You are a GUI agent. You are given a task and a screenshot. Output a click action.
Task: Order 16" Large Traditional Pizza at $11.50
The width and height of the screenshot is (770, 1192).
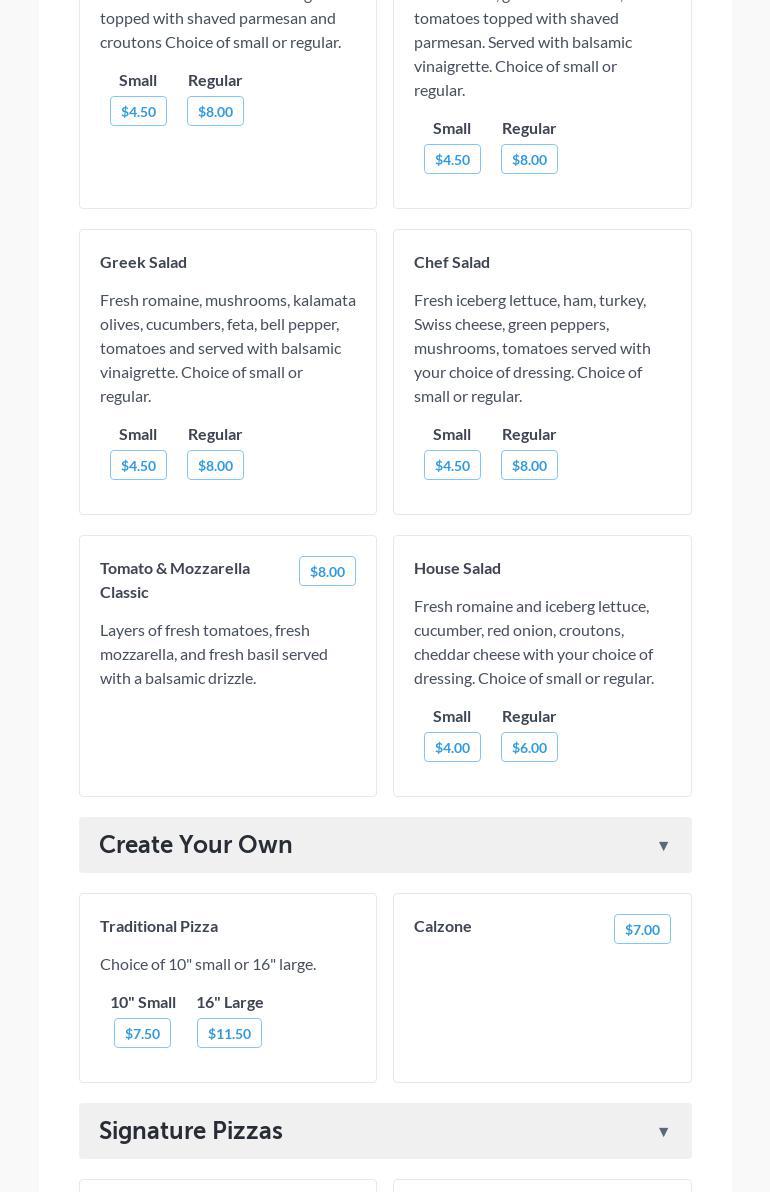click(229, 1034)
